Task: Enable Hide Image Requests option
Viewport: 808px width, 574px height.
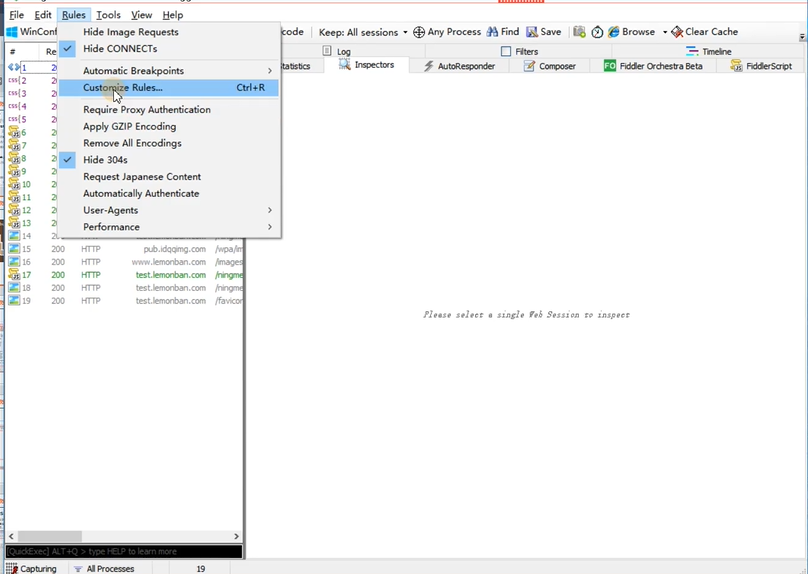Action: pyautogui.click(x=130, y=32)
